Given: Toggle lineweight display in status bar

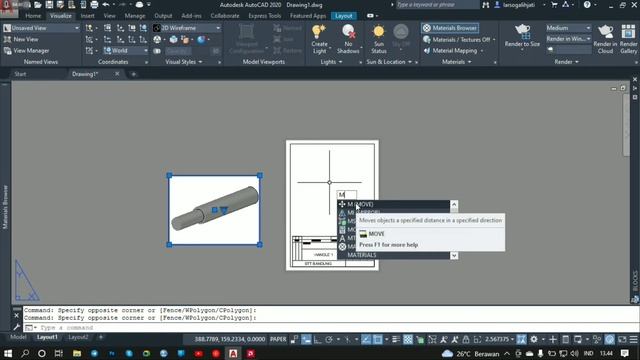Looking at the screenshot, I should [396, 339].
